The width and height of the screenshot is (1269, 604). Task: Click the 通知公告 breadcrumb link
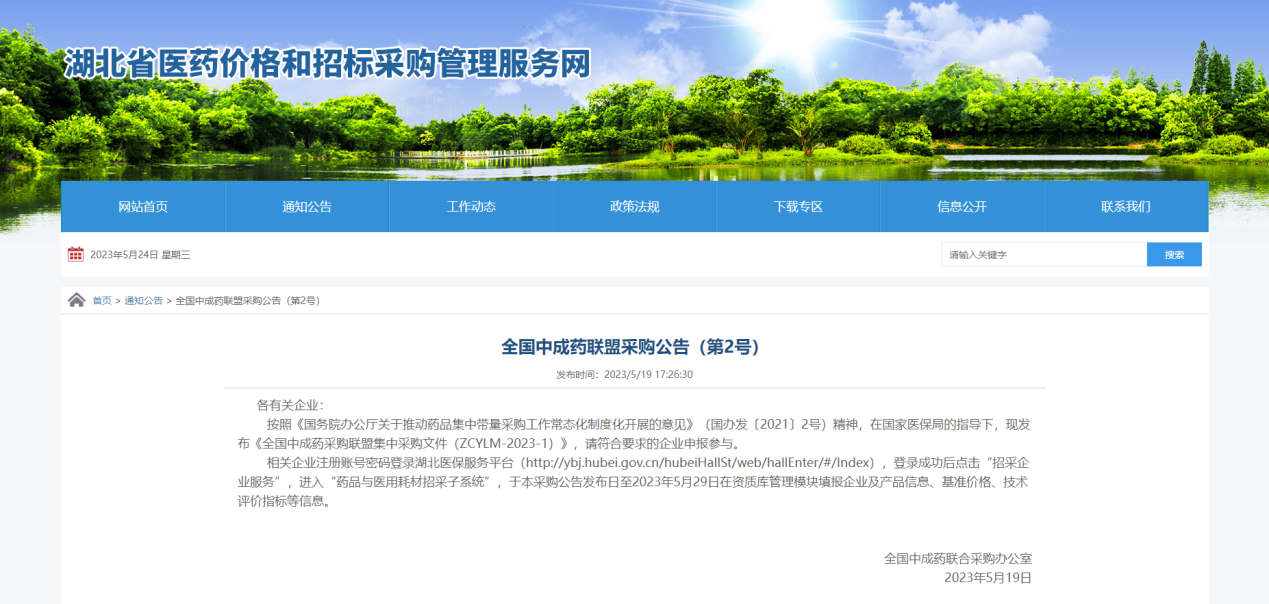[143, 301]
